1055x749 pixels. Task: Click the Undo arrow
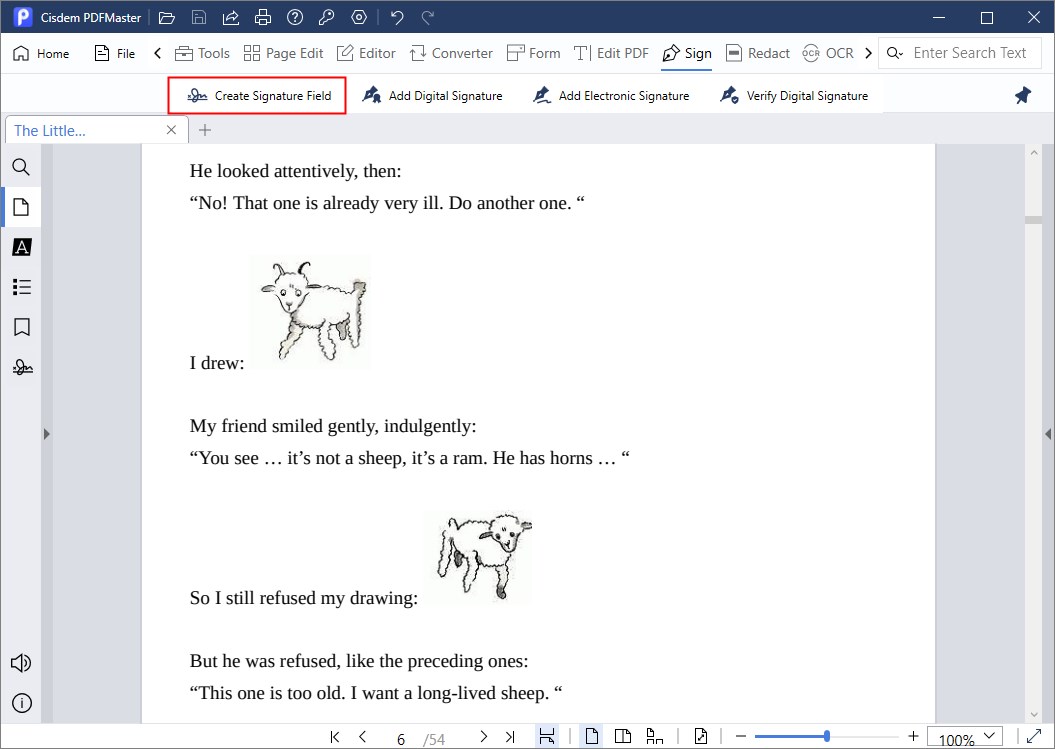click(x=397, y=17)
